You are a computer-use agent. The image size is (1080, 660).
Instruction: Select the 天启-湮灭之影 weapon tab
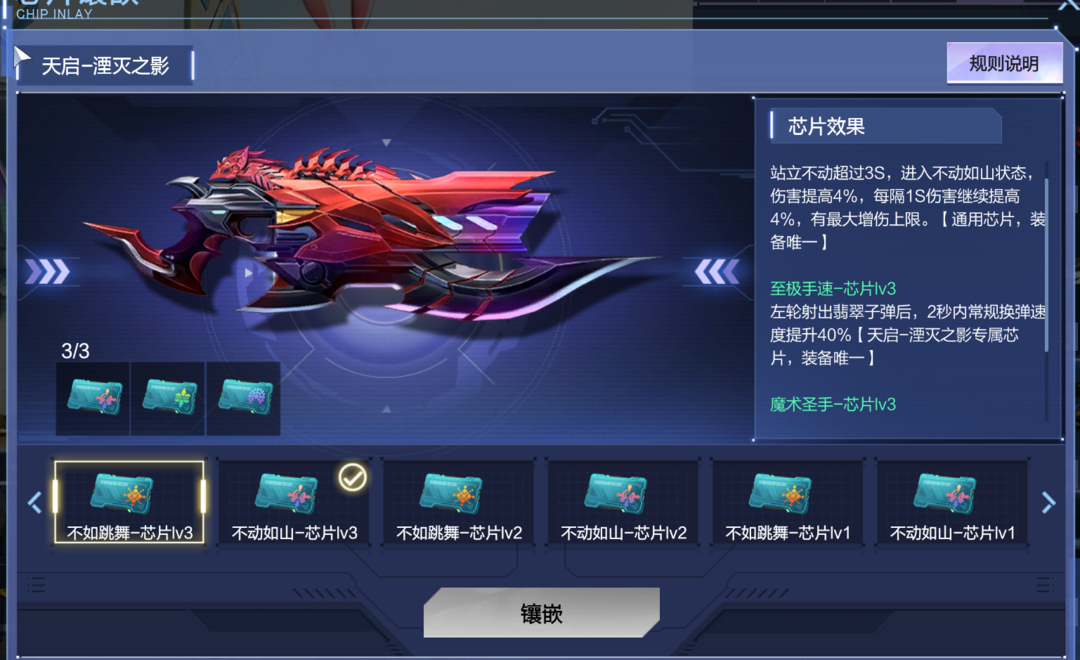[x=105, y=66]
